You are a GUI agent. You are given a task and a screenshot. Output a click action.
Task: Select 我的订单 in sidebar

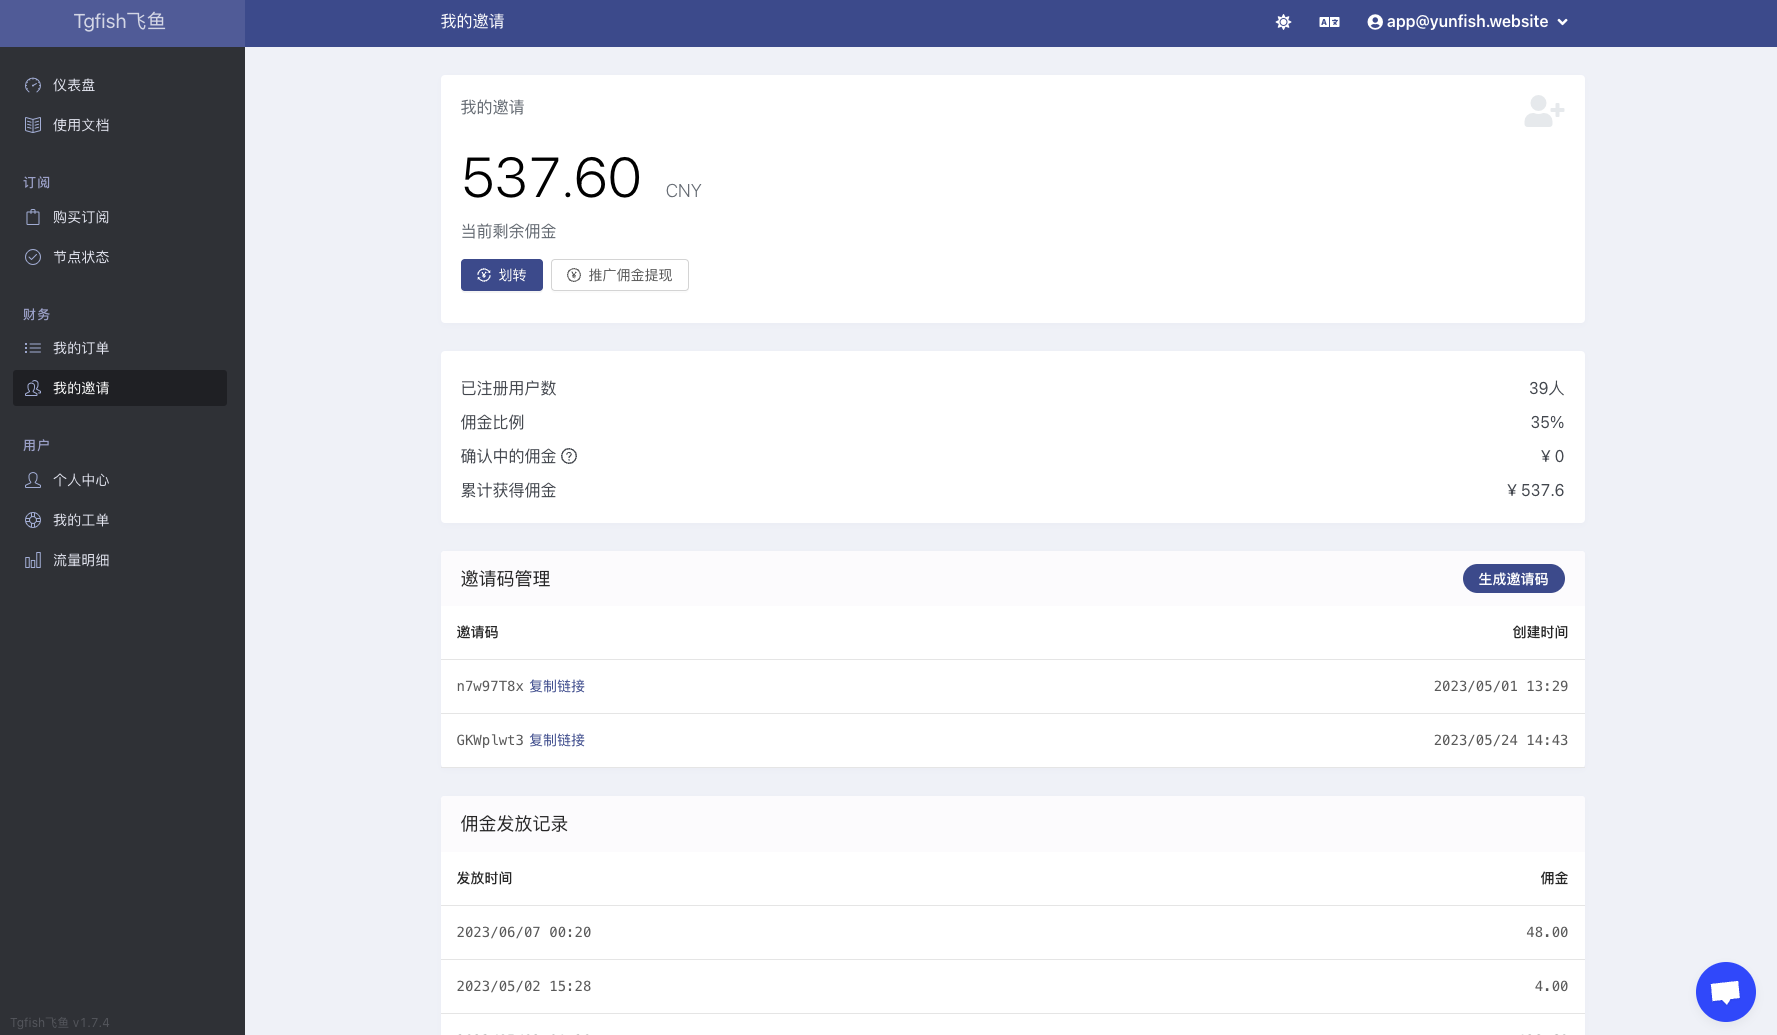(x=81, y=348)
